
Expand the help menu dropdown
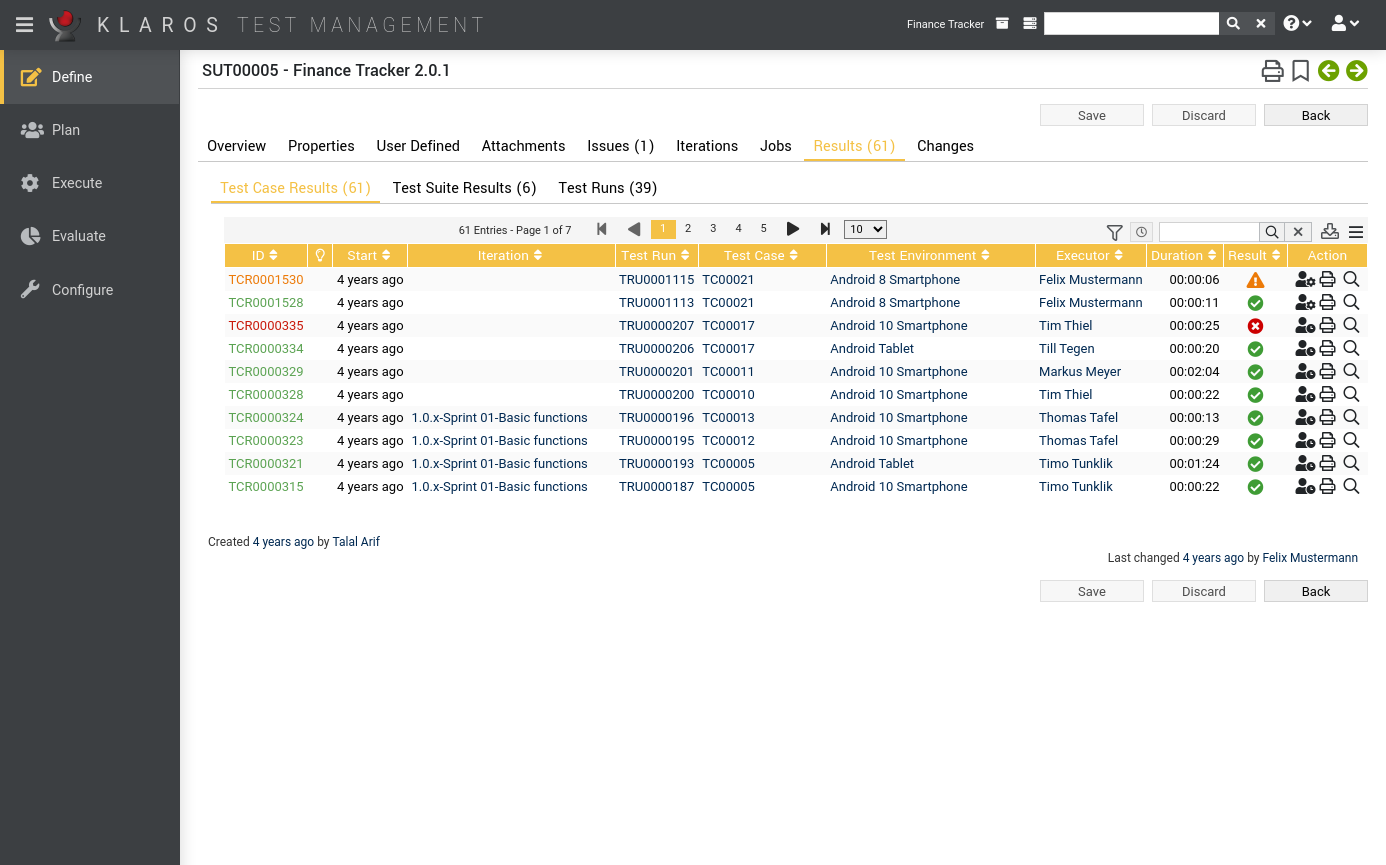pos(1297,24)
